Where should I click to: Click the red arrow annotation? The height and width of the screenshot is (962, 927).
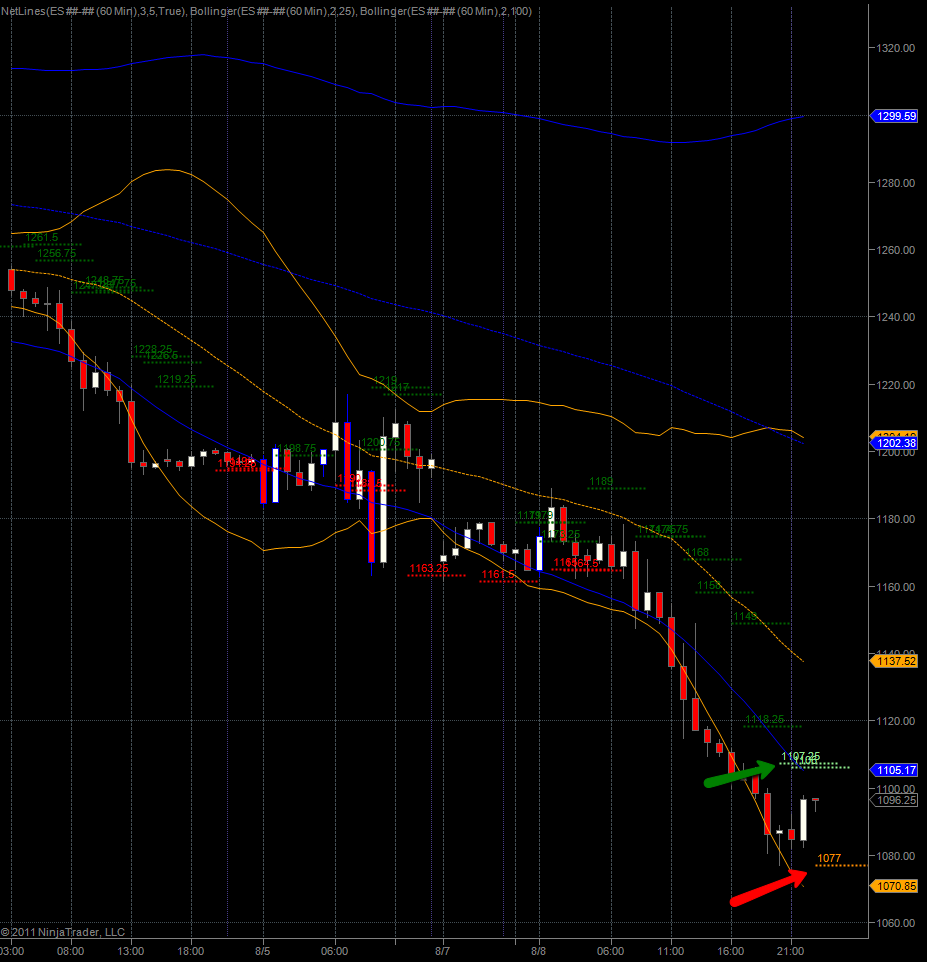768,888
